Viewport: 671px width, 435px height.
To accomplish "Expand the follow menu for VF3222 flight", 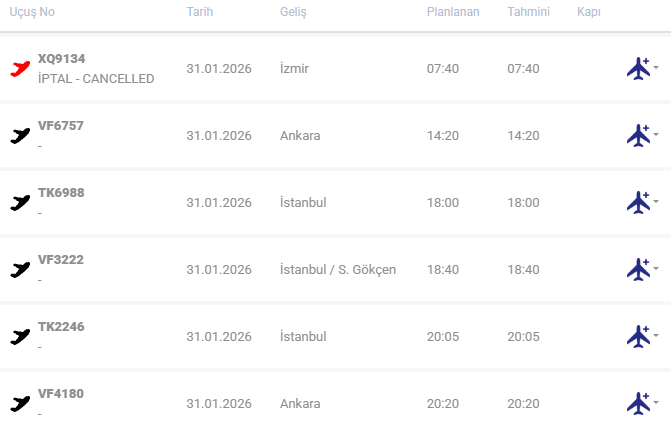I will 656,268.
